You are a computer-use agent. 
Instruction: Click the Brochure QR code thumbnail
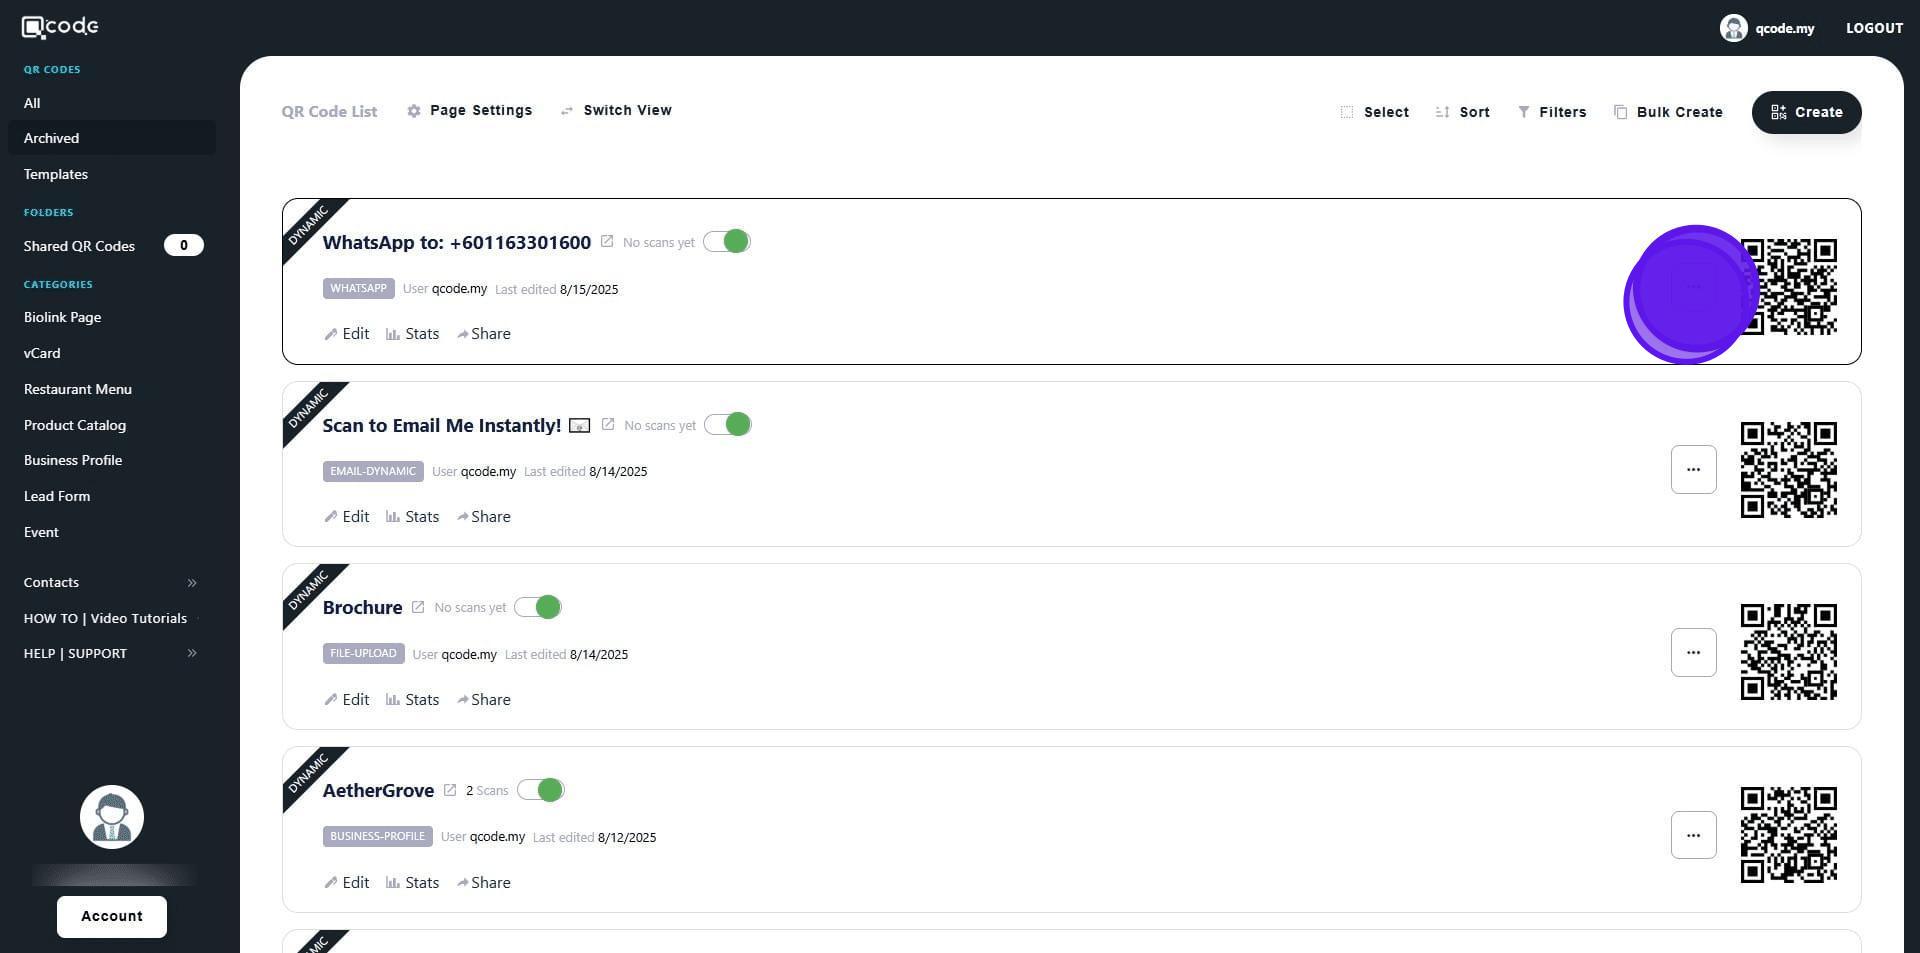point(1789,652)
